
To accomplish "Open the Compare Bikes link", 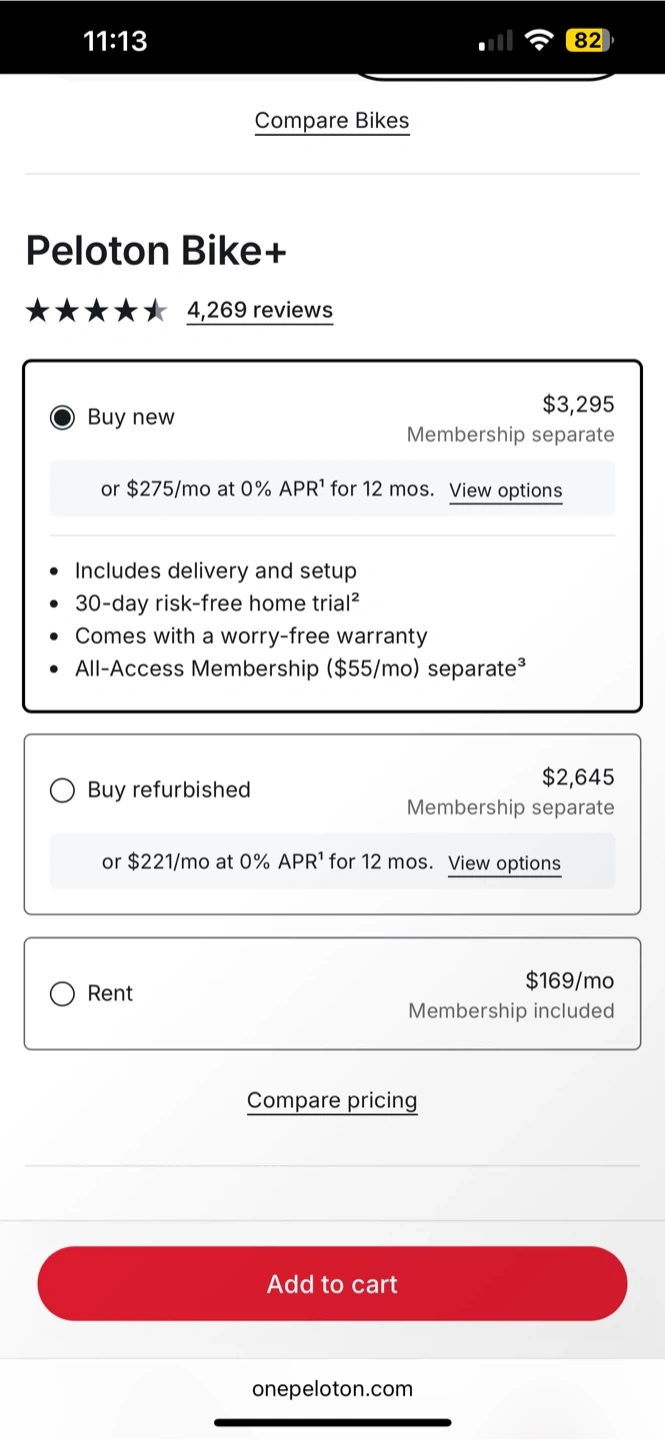I will [x=332, y=121].
